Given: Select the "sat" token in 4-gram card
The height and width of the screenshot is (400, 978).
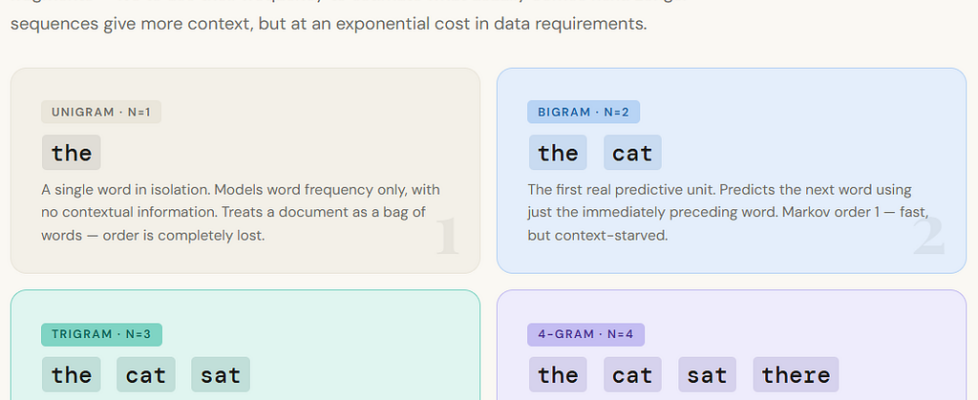Looking at the screenshot, I should [707, 375].
